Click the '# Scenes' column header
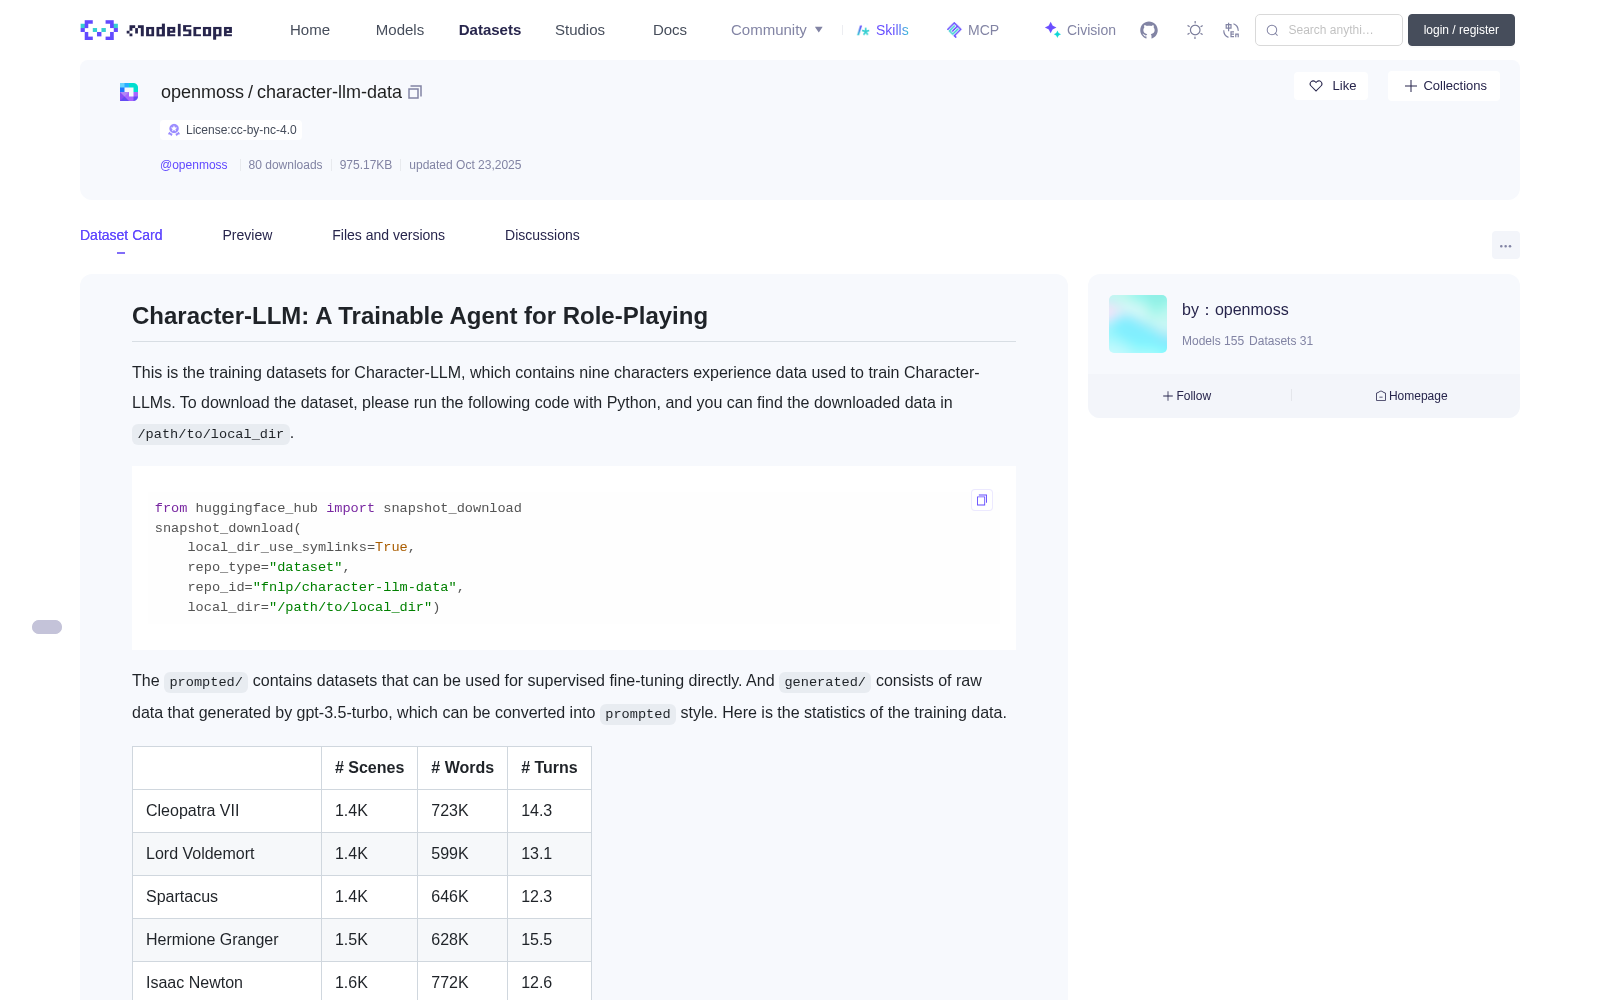This screenshot has width=1600, height=1000. click(369, 768)
